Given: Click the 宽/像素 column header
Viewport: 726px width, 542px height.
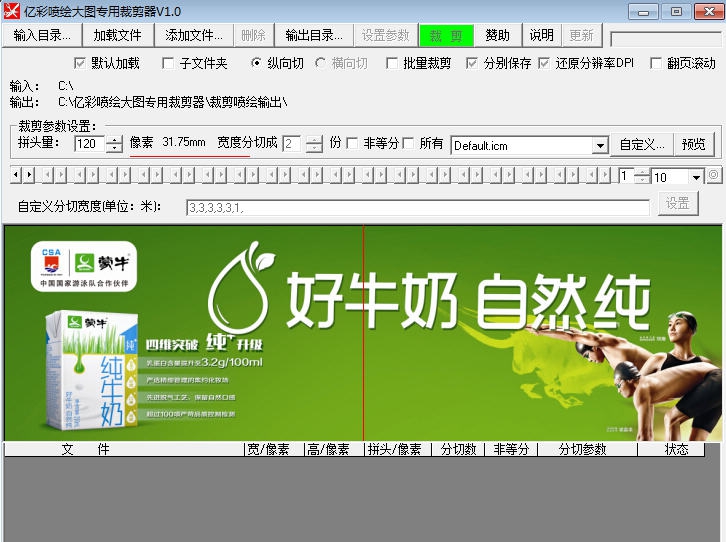Looking at the screenshot, I should (274, 449).
